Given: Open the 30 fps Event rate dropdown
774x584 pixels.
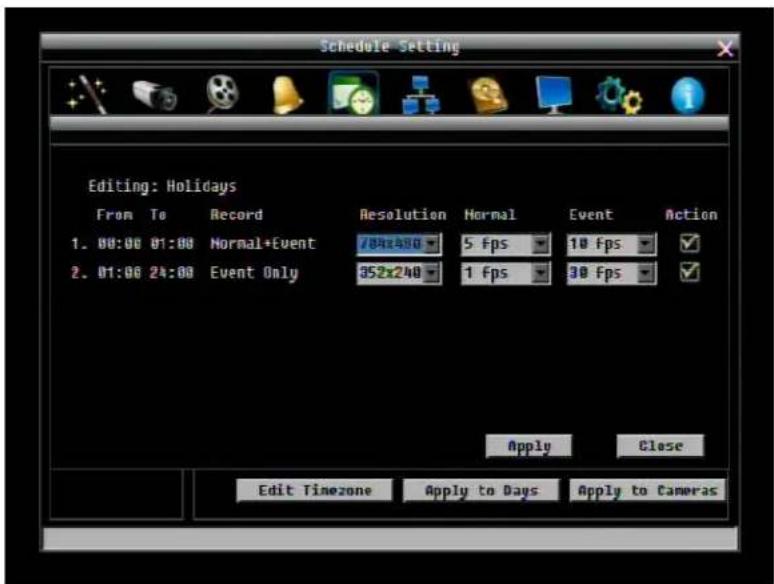Looking at the screenshot, I should [x=612, y=273].
